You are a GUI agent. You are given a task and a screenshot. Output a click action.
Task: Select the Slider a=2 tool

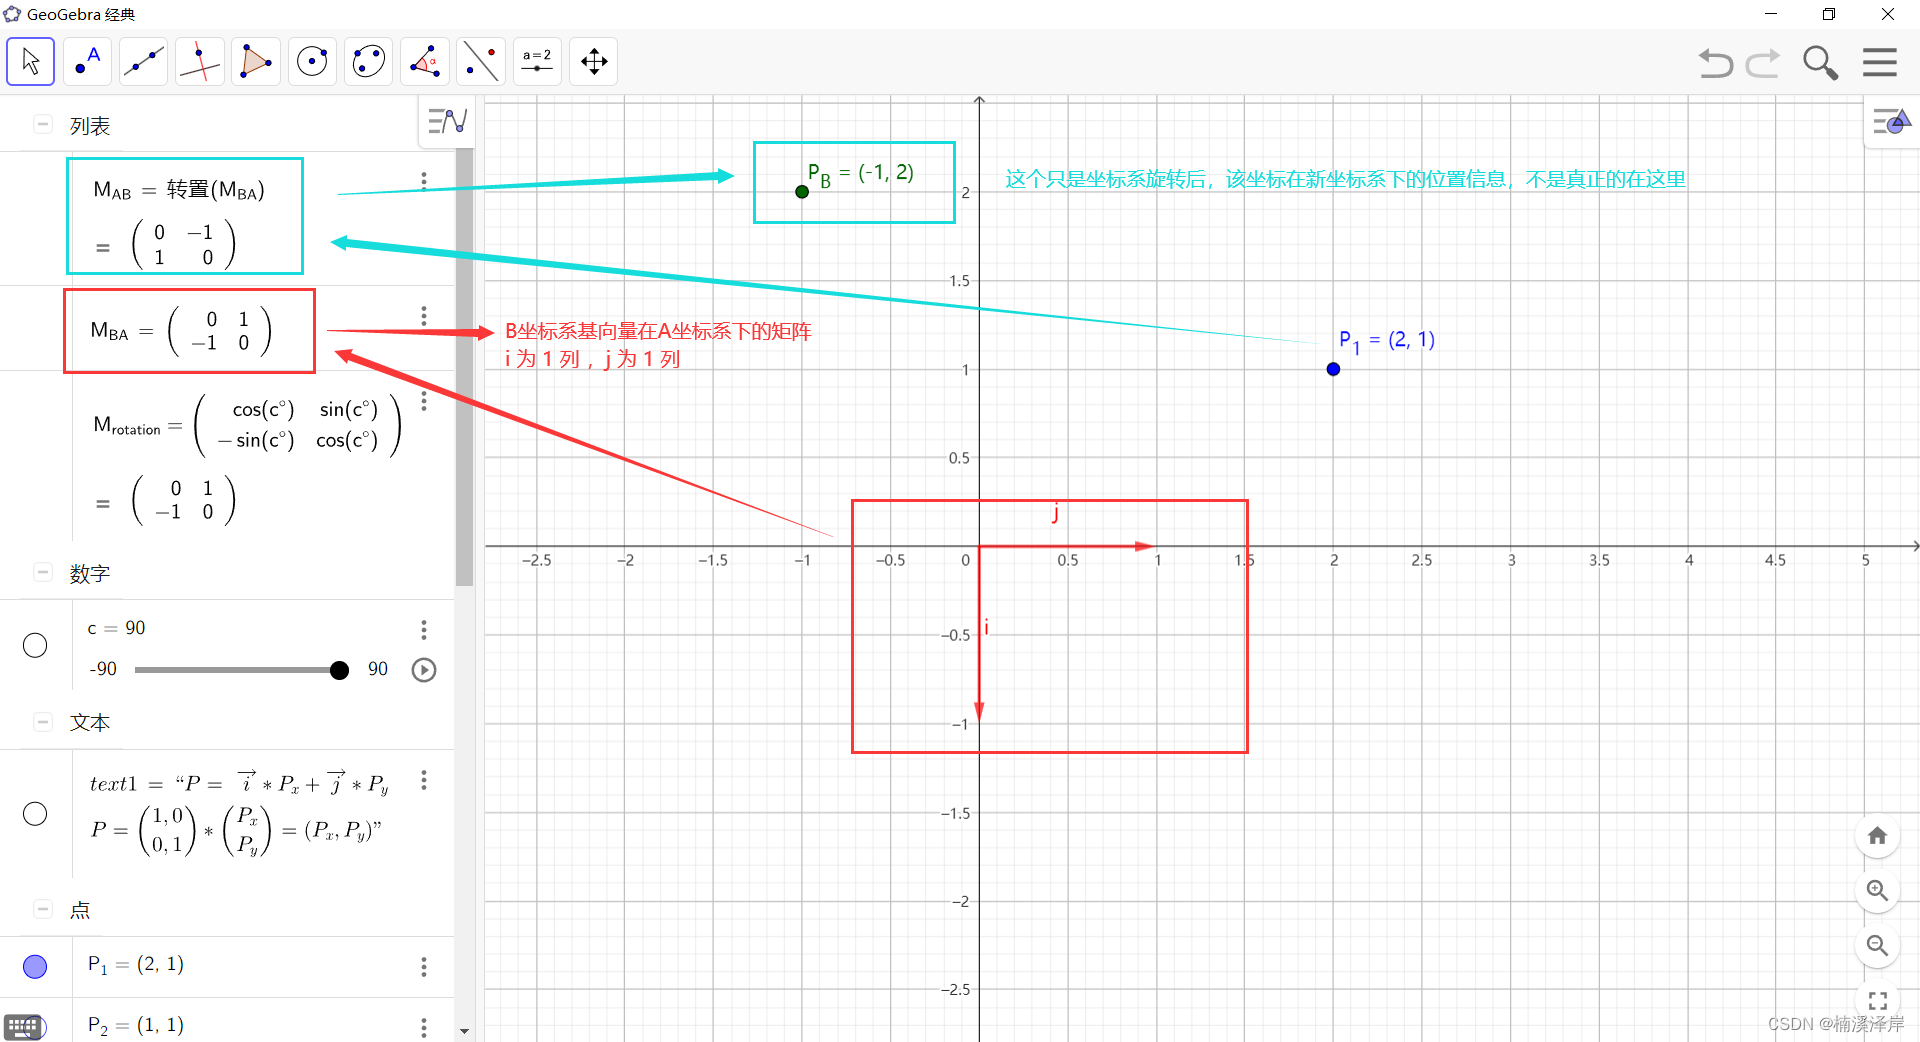(537, 61)
